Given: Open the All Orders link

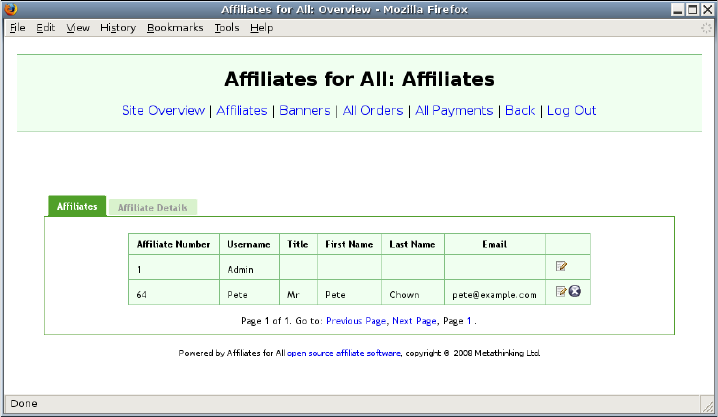Looking at the screenshot, I should click(373, 110).
